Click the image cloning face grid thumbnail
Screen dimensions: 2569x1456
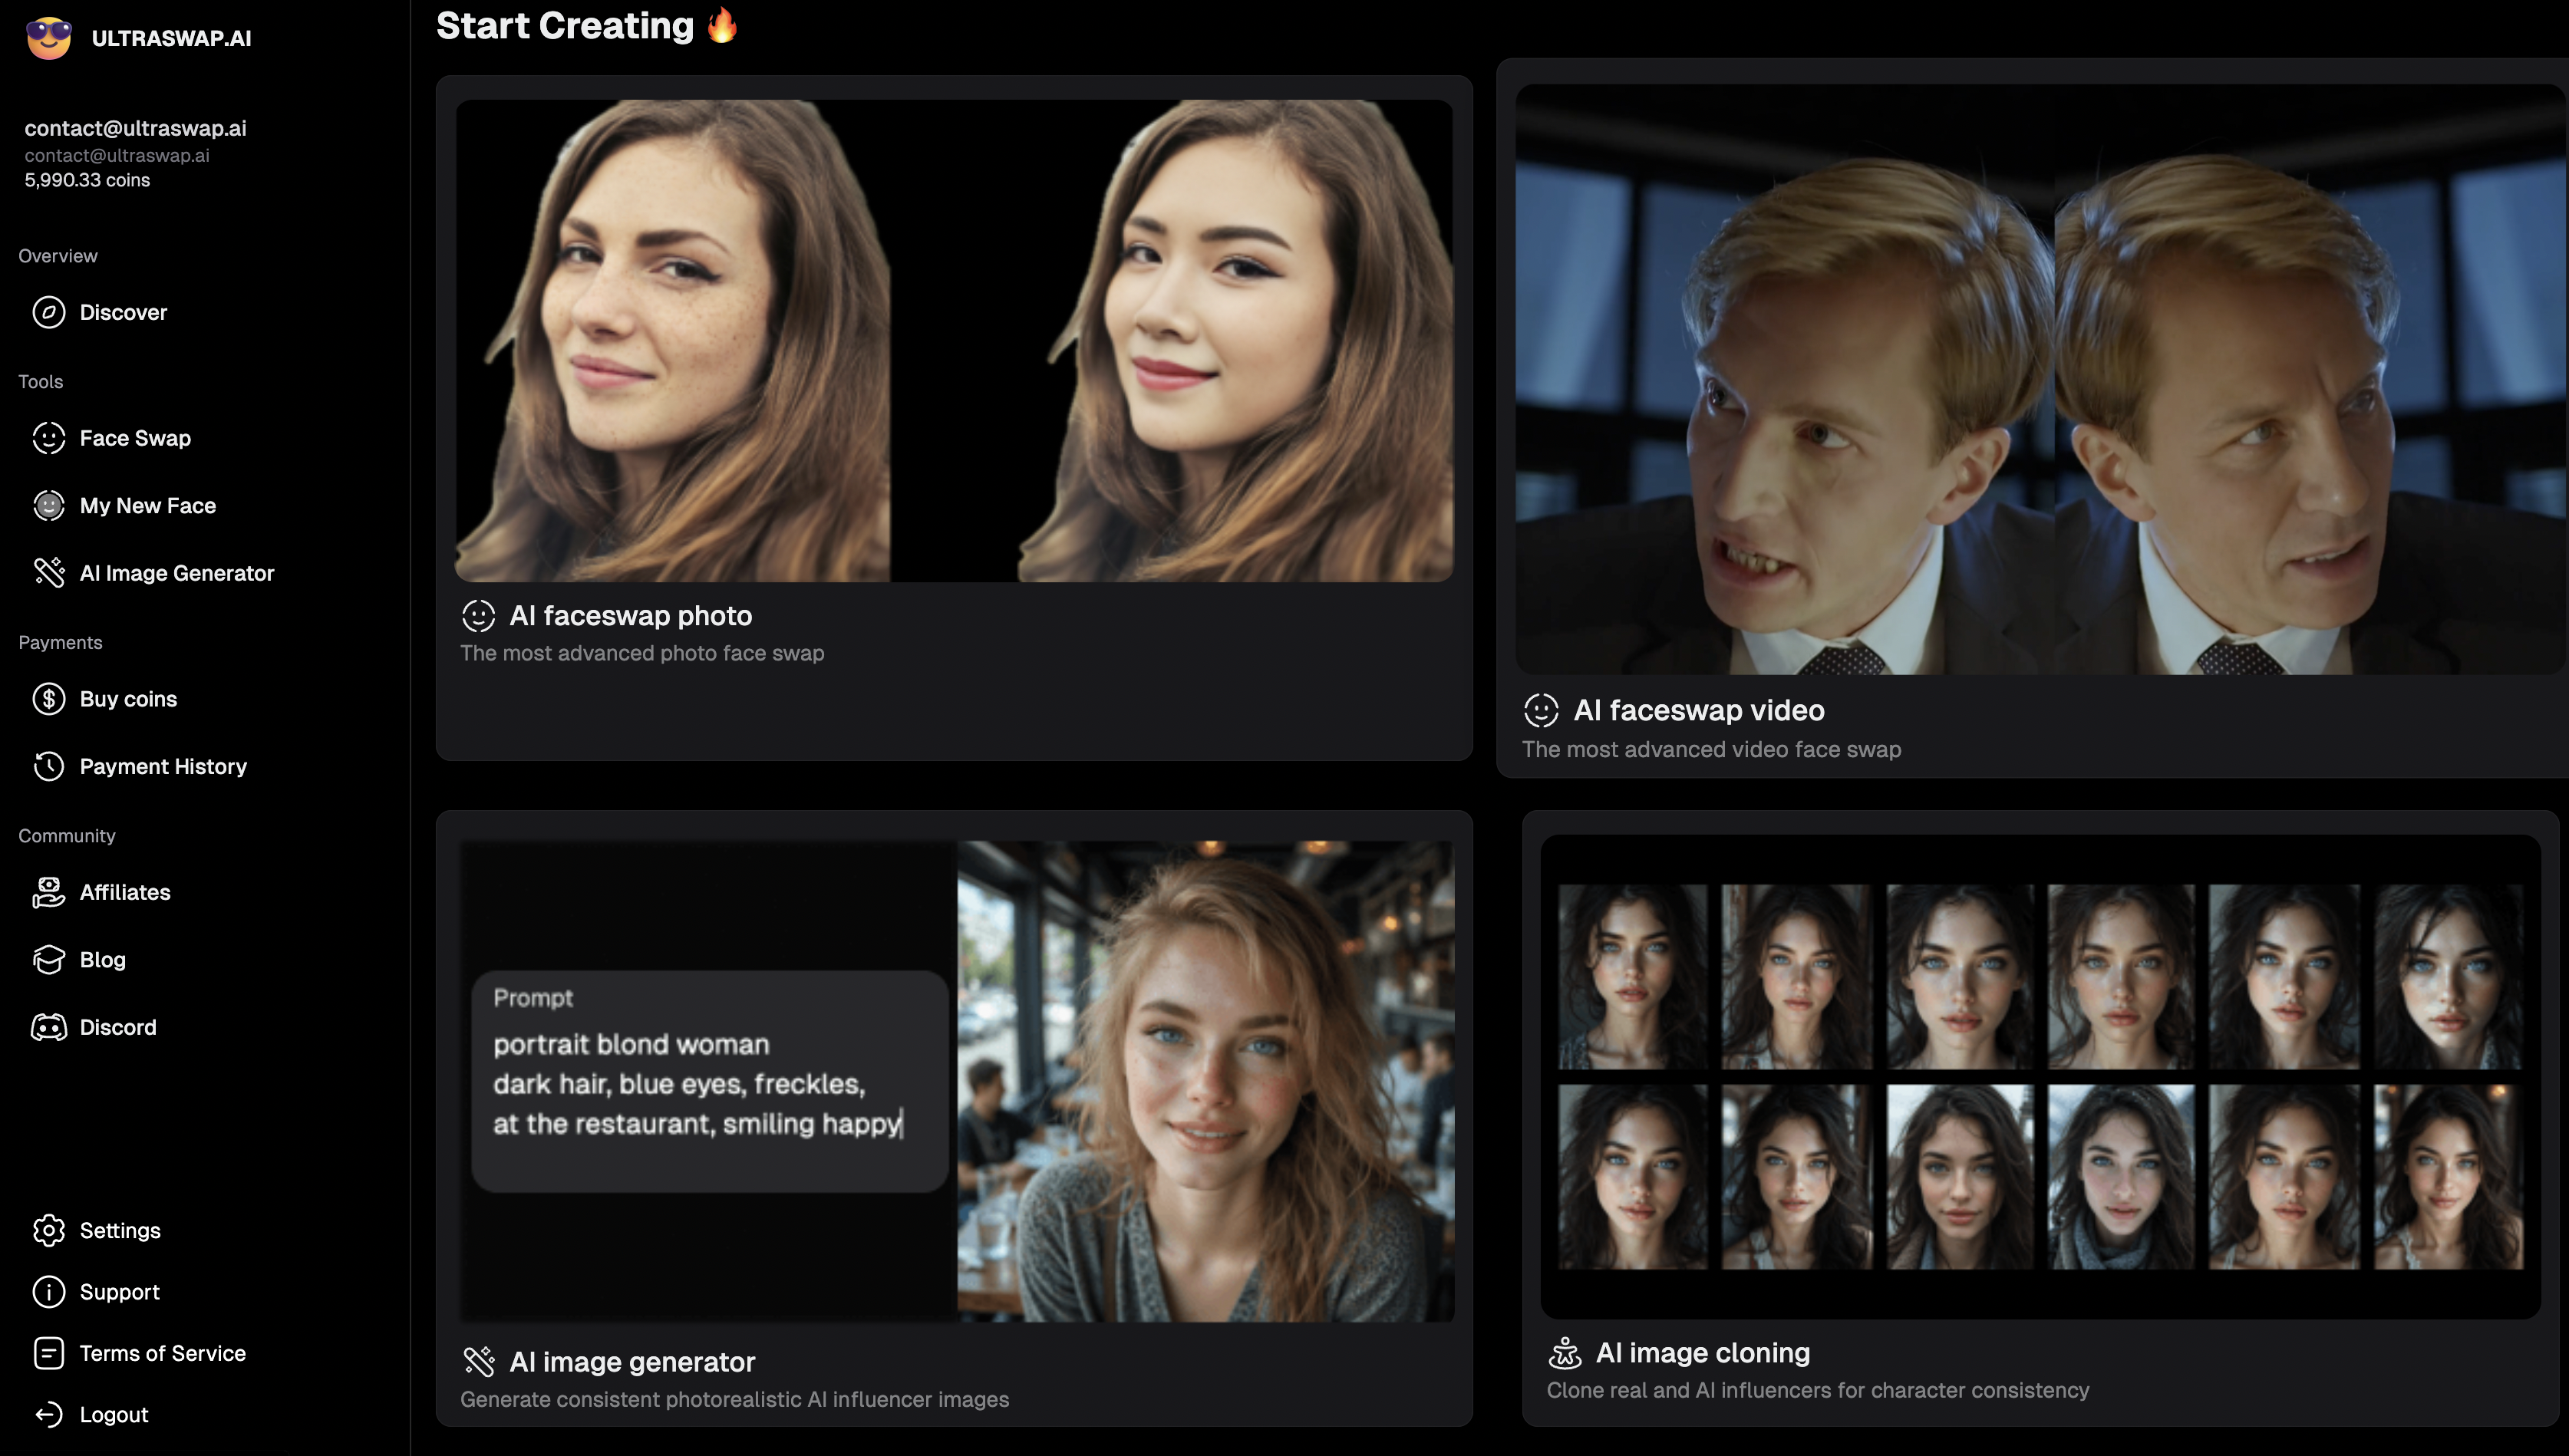(2040, 1076)
